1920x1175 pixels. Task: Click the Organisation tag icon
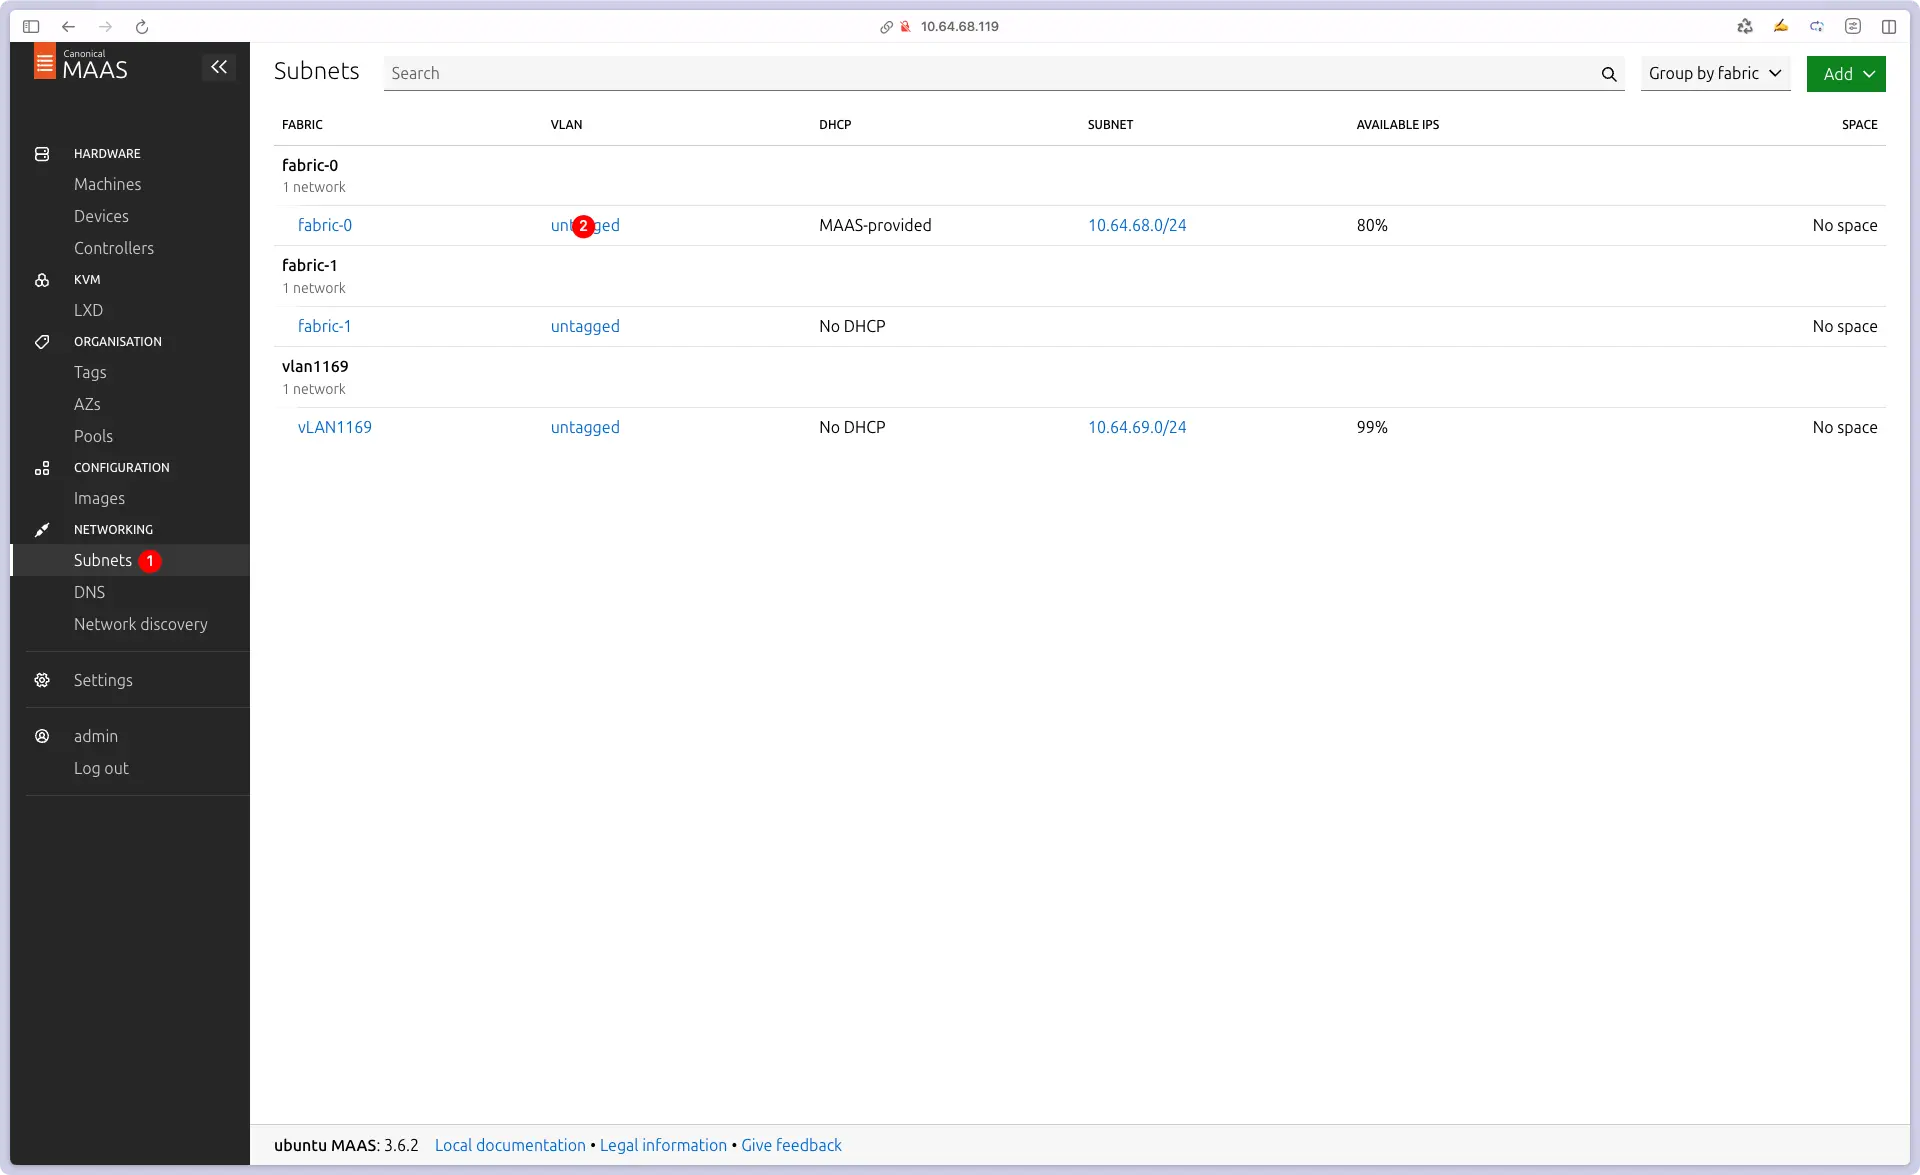[42, 342]
